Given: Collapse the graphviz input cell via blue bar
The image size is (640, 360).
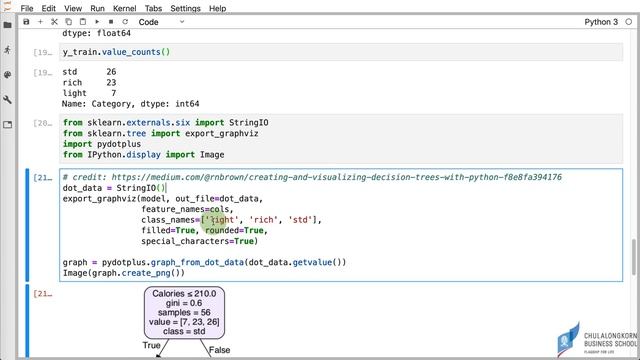Looking at the screenshot, I should tap(27, 225).
